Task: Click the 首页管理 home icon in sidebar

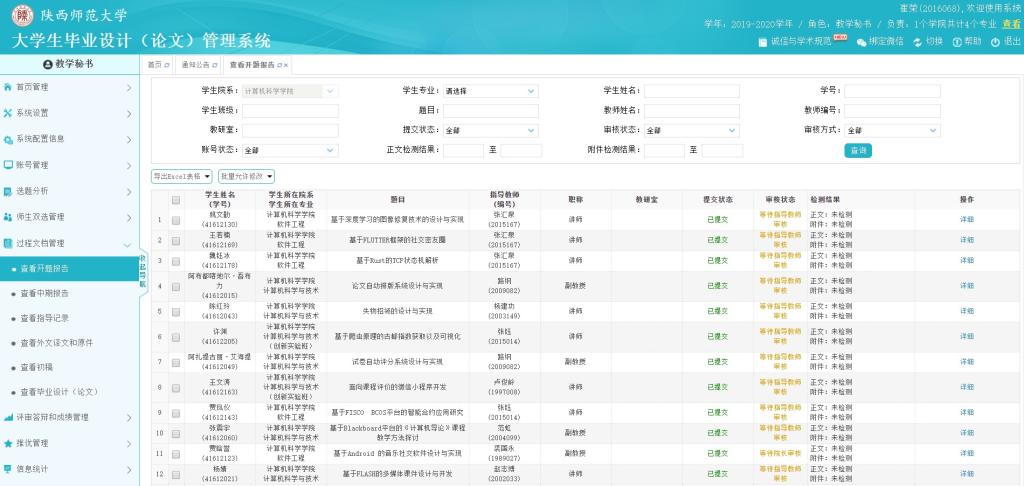Action: 9,87
